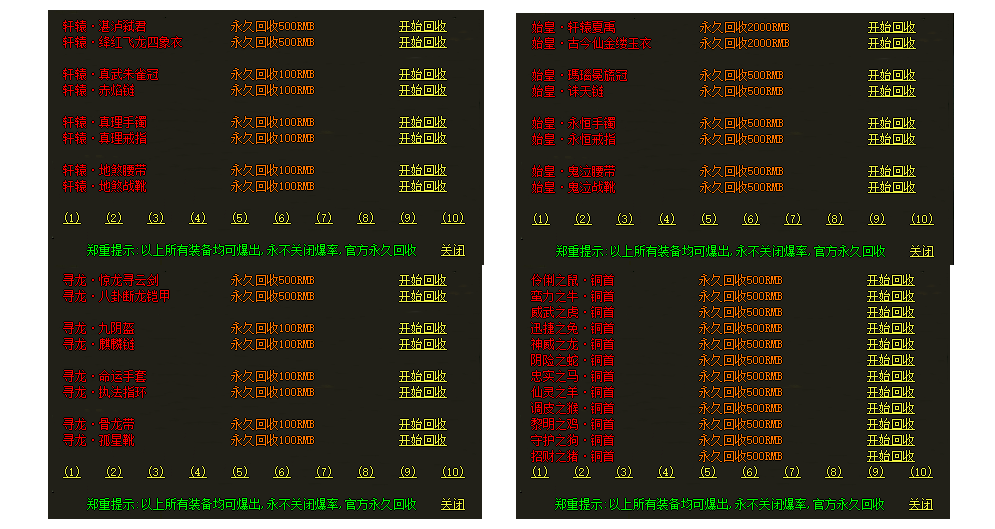Recycle the 轩辕·地煞战靴 item
The height and width of the screenshot is (529, 995).
click(x=422, y=186)
